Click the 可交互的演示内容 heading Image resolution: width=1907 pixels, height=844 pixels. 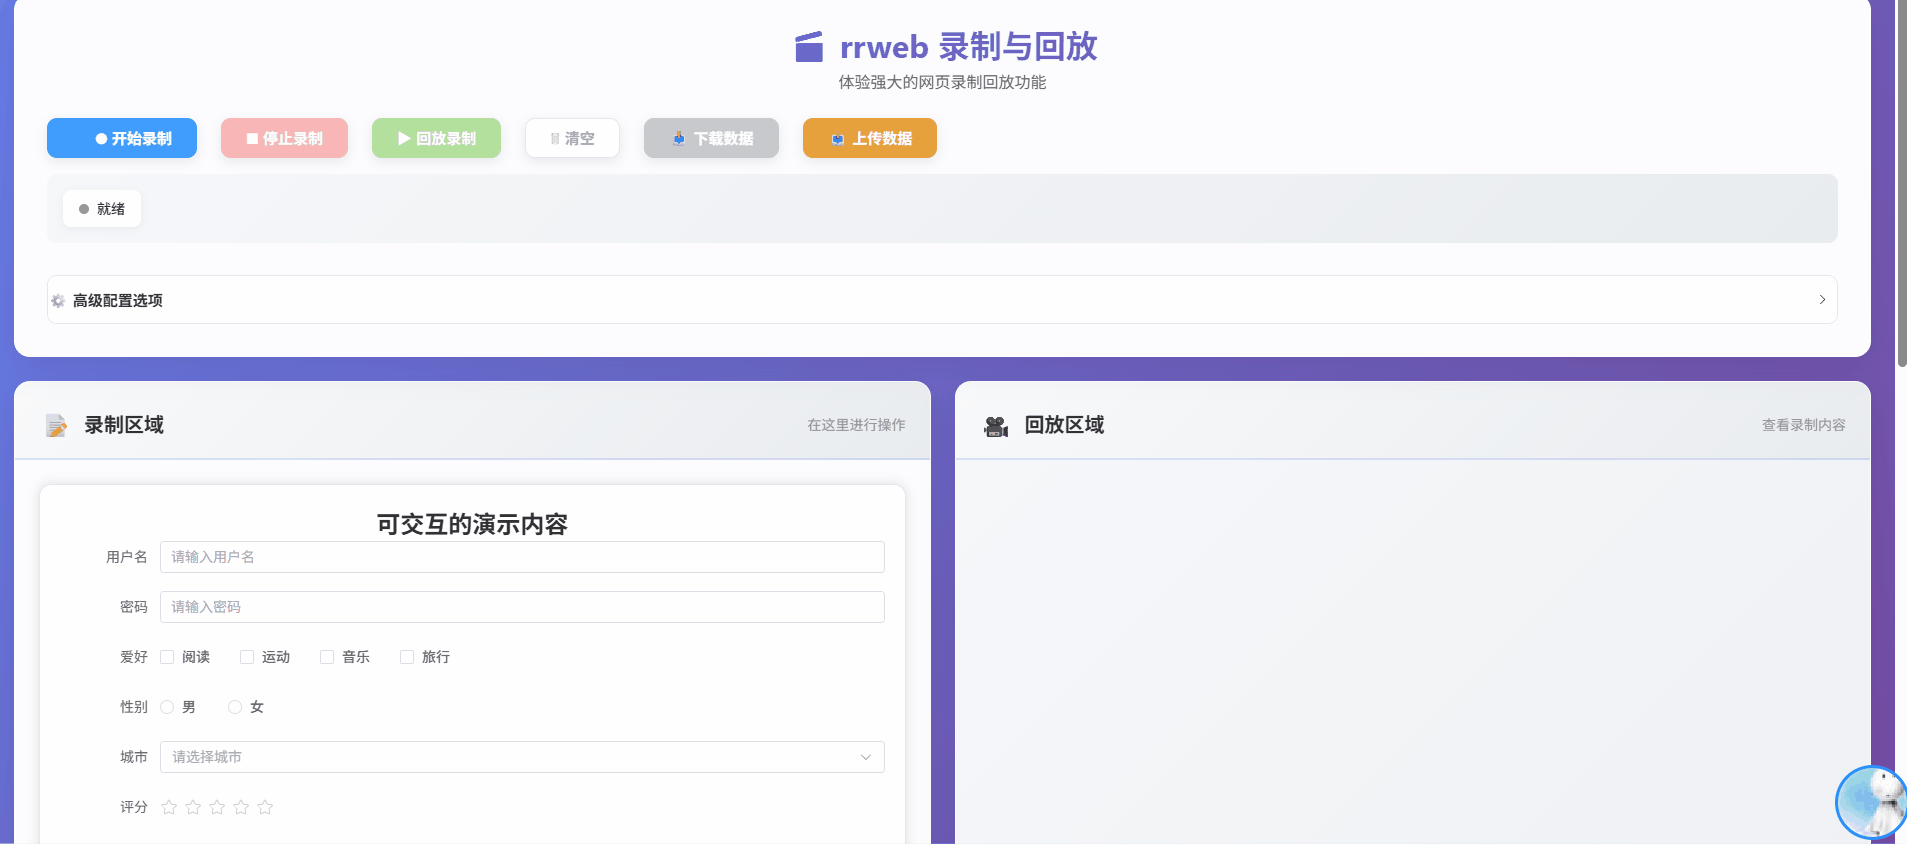[472, 524]
